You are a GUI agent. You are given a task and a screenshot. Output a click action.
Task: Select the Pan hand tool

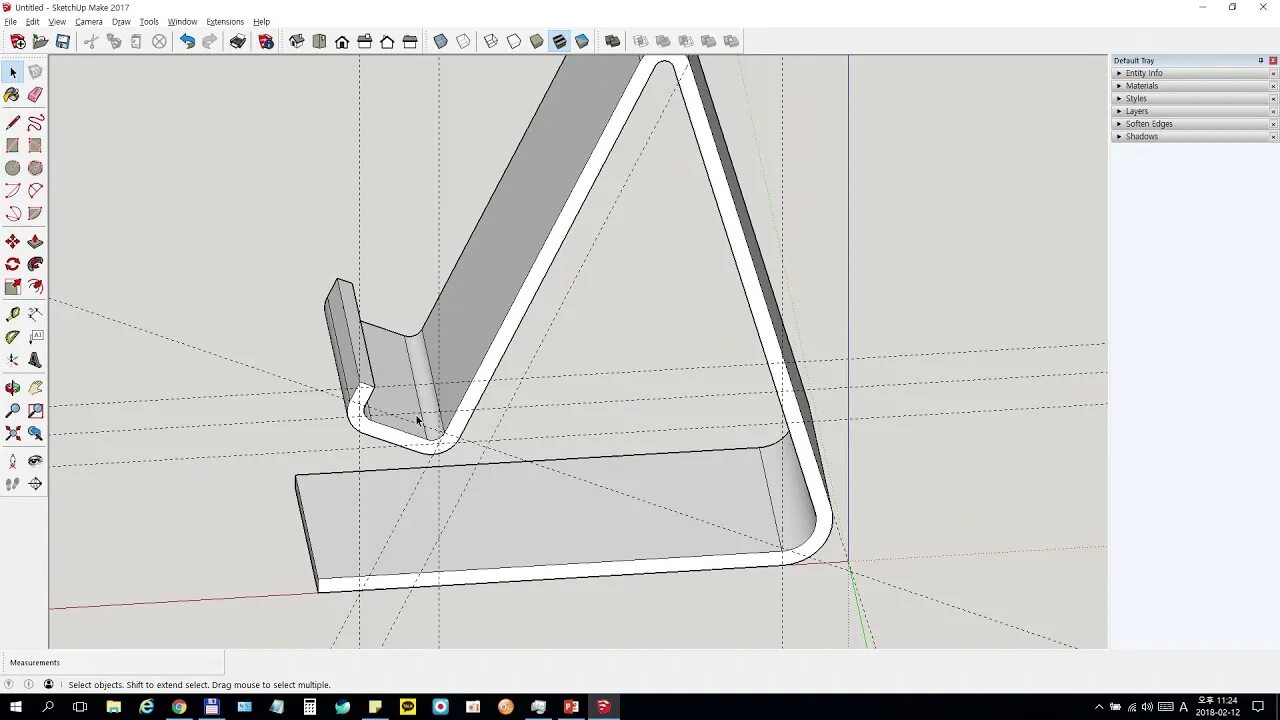(35, 388)
